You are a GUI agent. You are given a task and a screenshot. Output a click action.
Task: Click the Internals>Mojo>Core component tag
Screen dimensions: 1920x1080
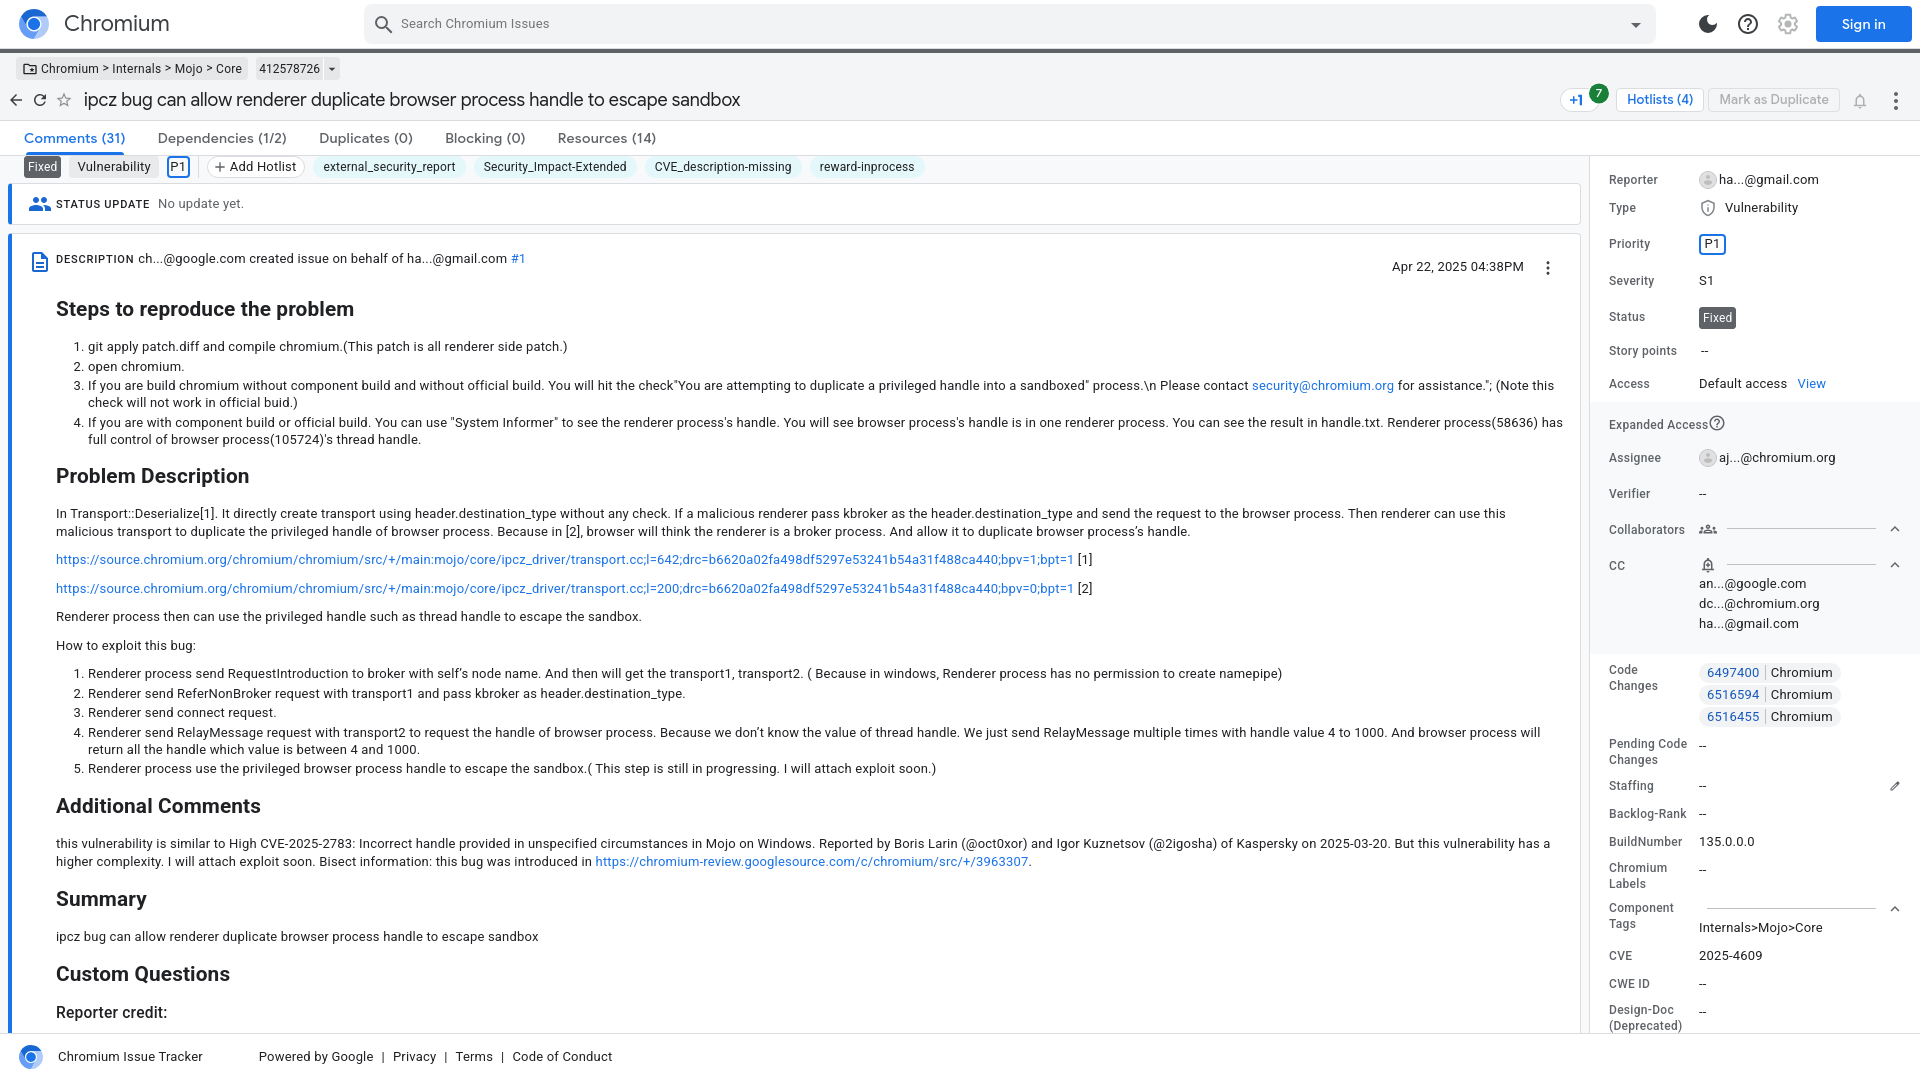point(1760,928)
